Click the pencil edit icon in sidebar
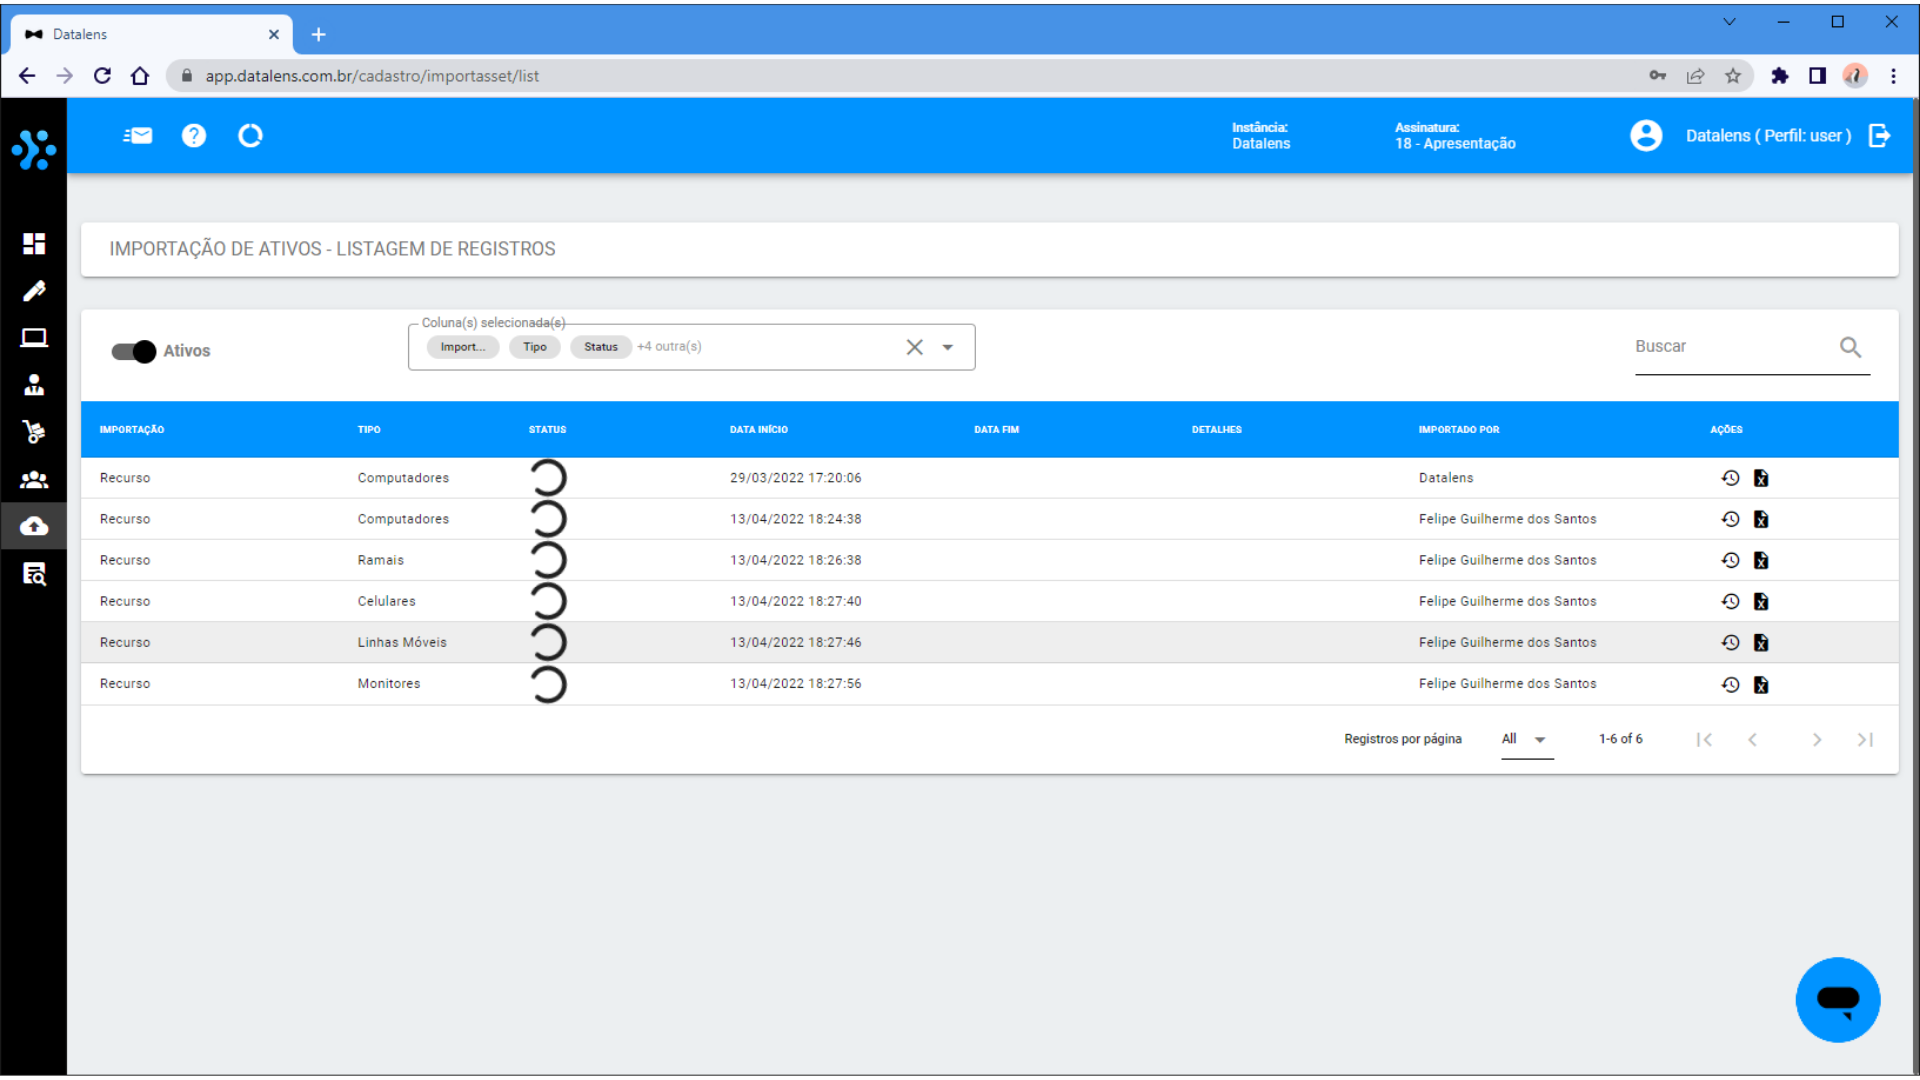Screen dimensions: 1920x1080 [x=34, y=291]
